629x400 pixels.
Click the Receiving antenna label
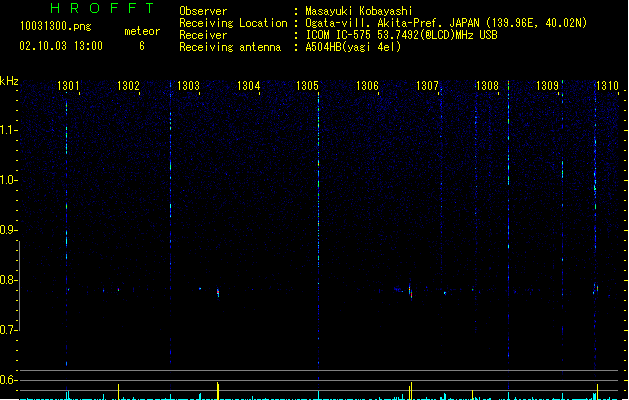(230, 47)
